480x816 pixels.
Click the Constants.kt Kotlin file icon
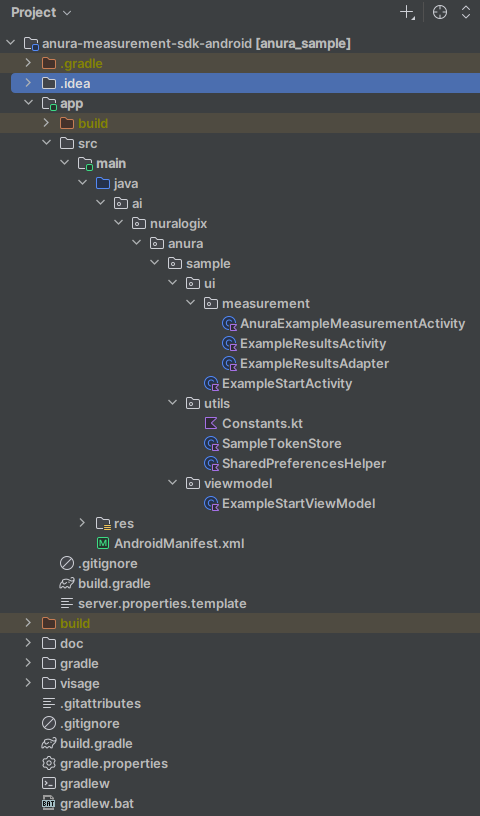pyautogui.click(x=211, y=424)
